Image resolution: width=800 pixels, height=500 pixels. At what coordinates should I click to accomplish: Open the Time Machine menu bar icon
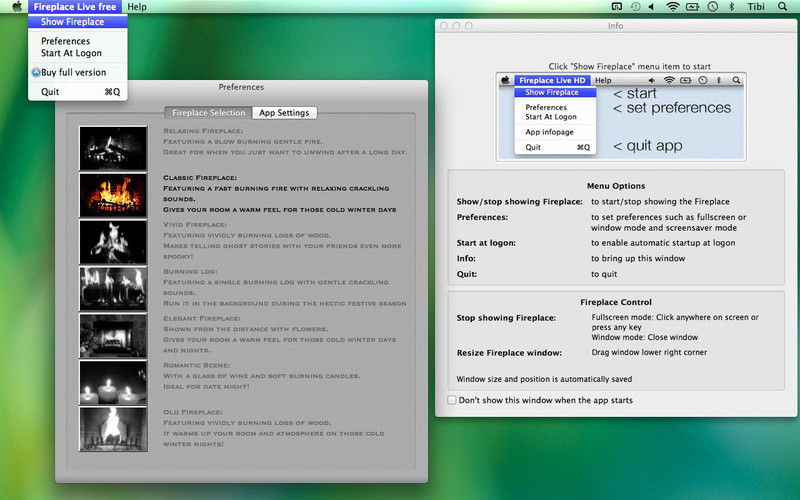pos(635,7)
